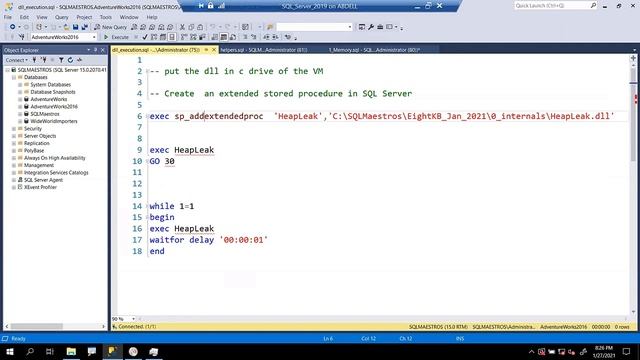
Task: Select Always On High Availability node
Action: (x=55, y=158)
